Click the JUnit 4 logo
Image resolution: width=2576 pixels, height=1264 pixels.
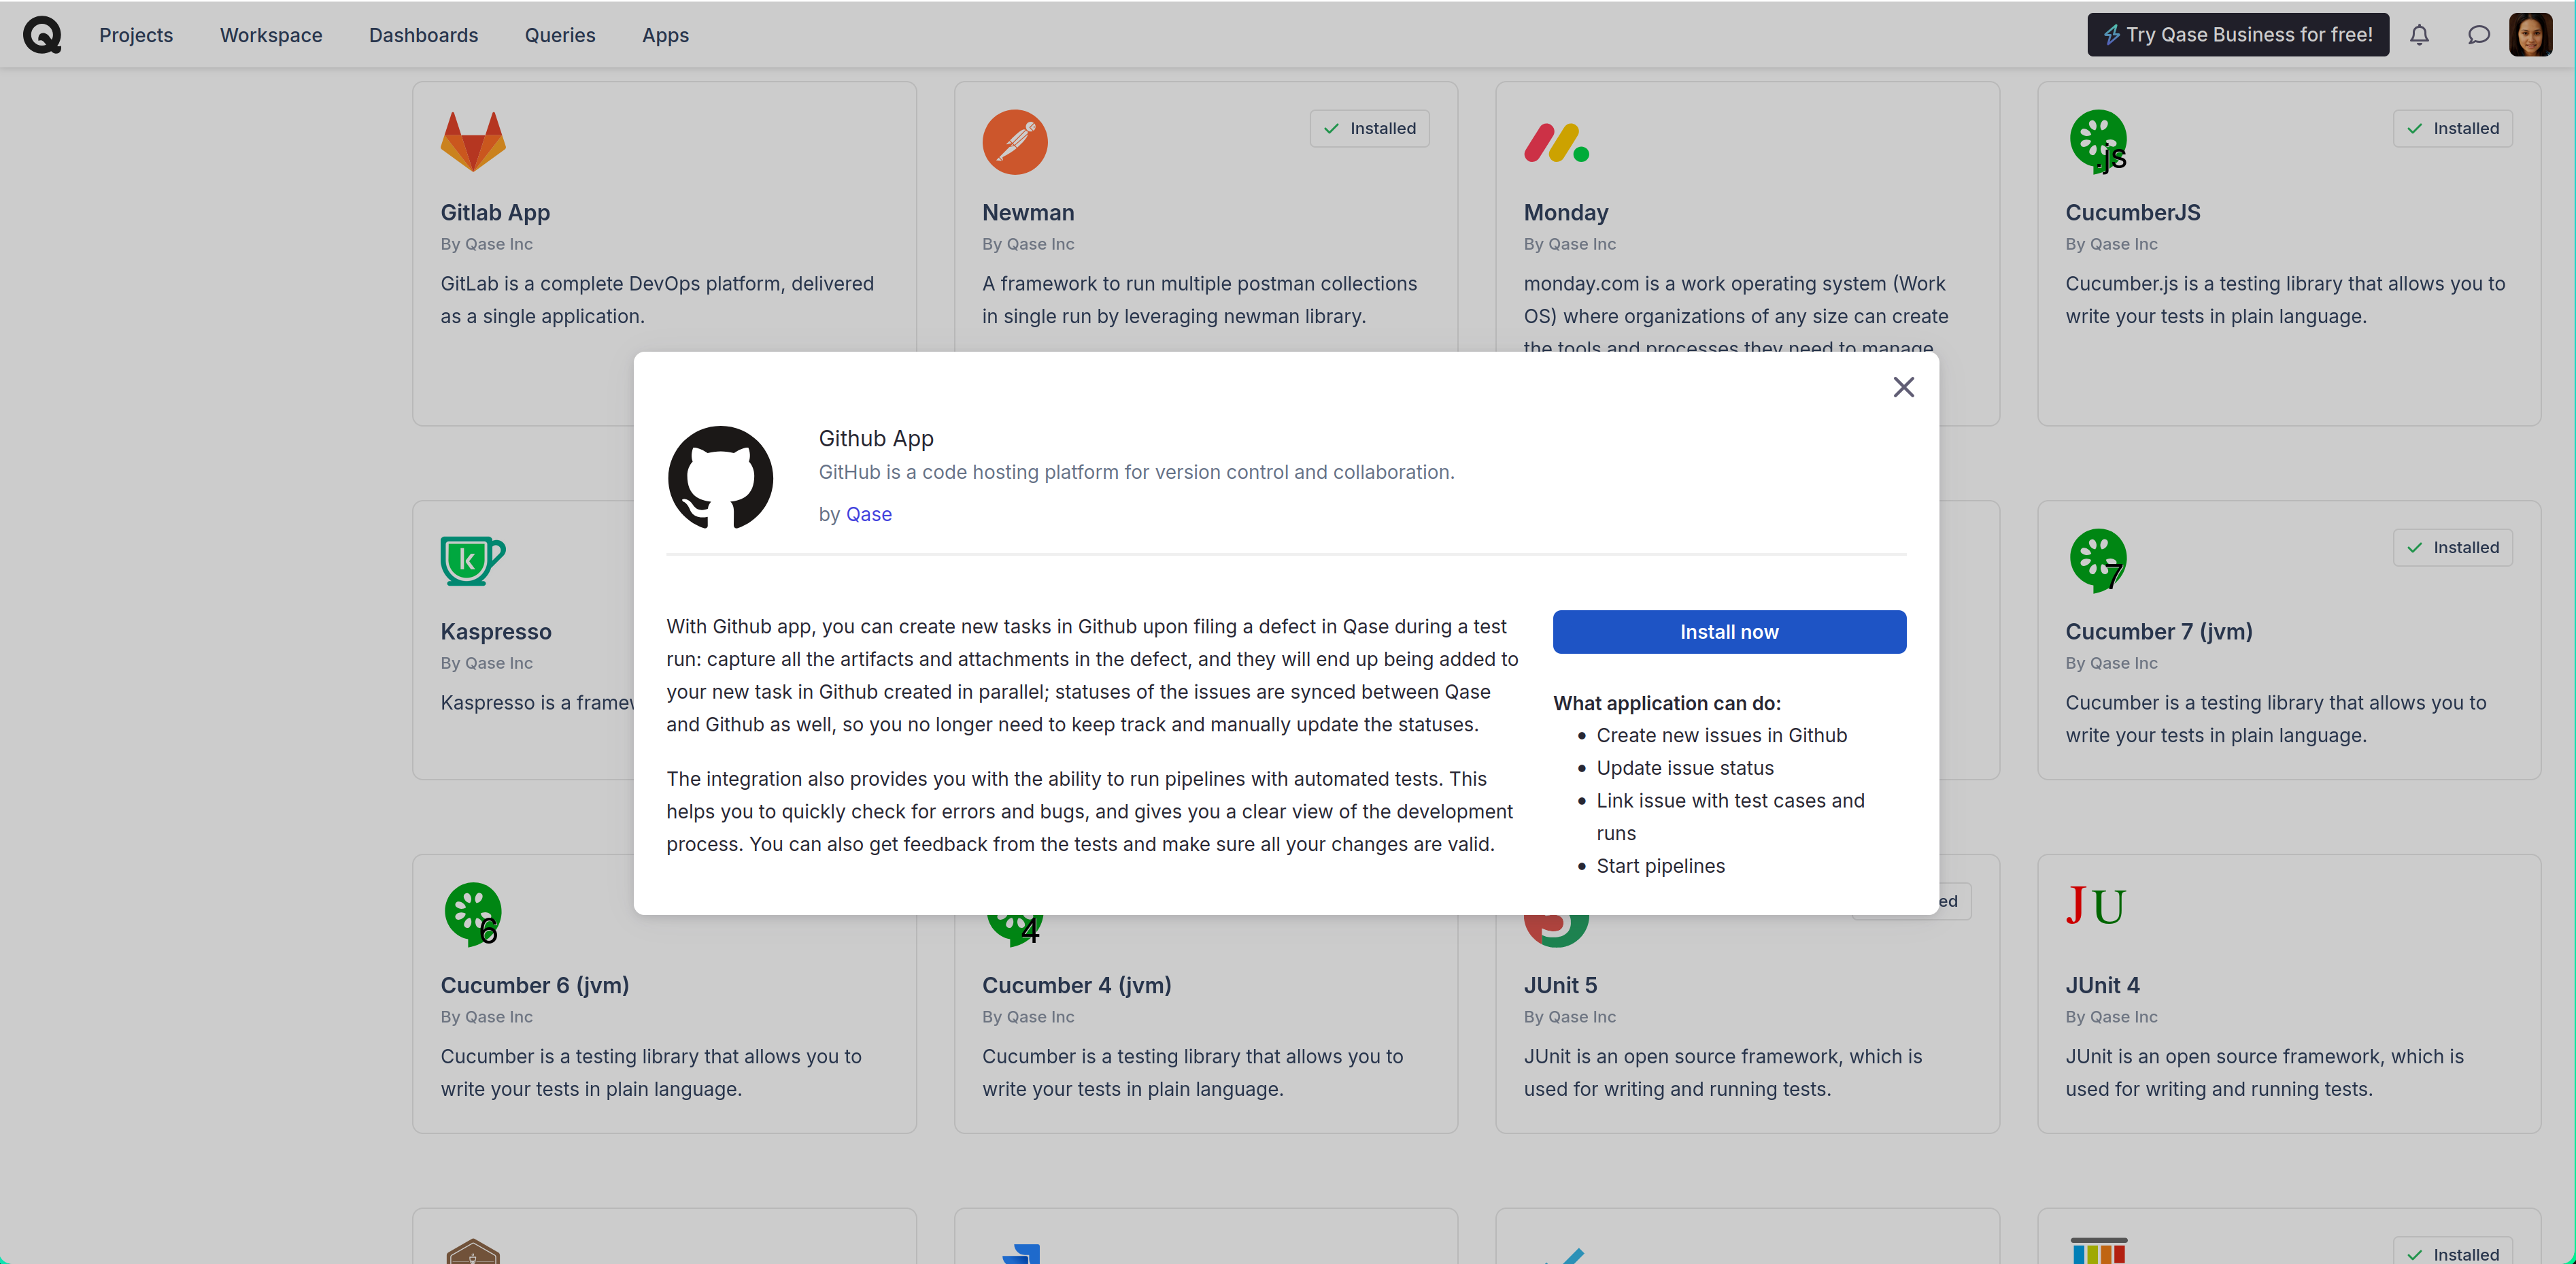point(2096,906)
